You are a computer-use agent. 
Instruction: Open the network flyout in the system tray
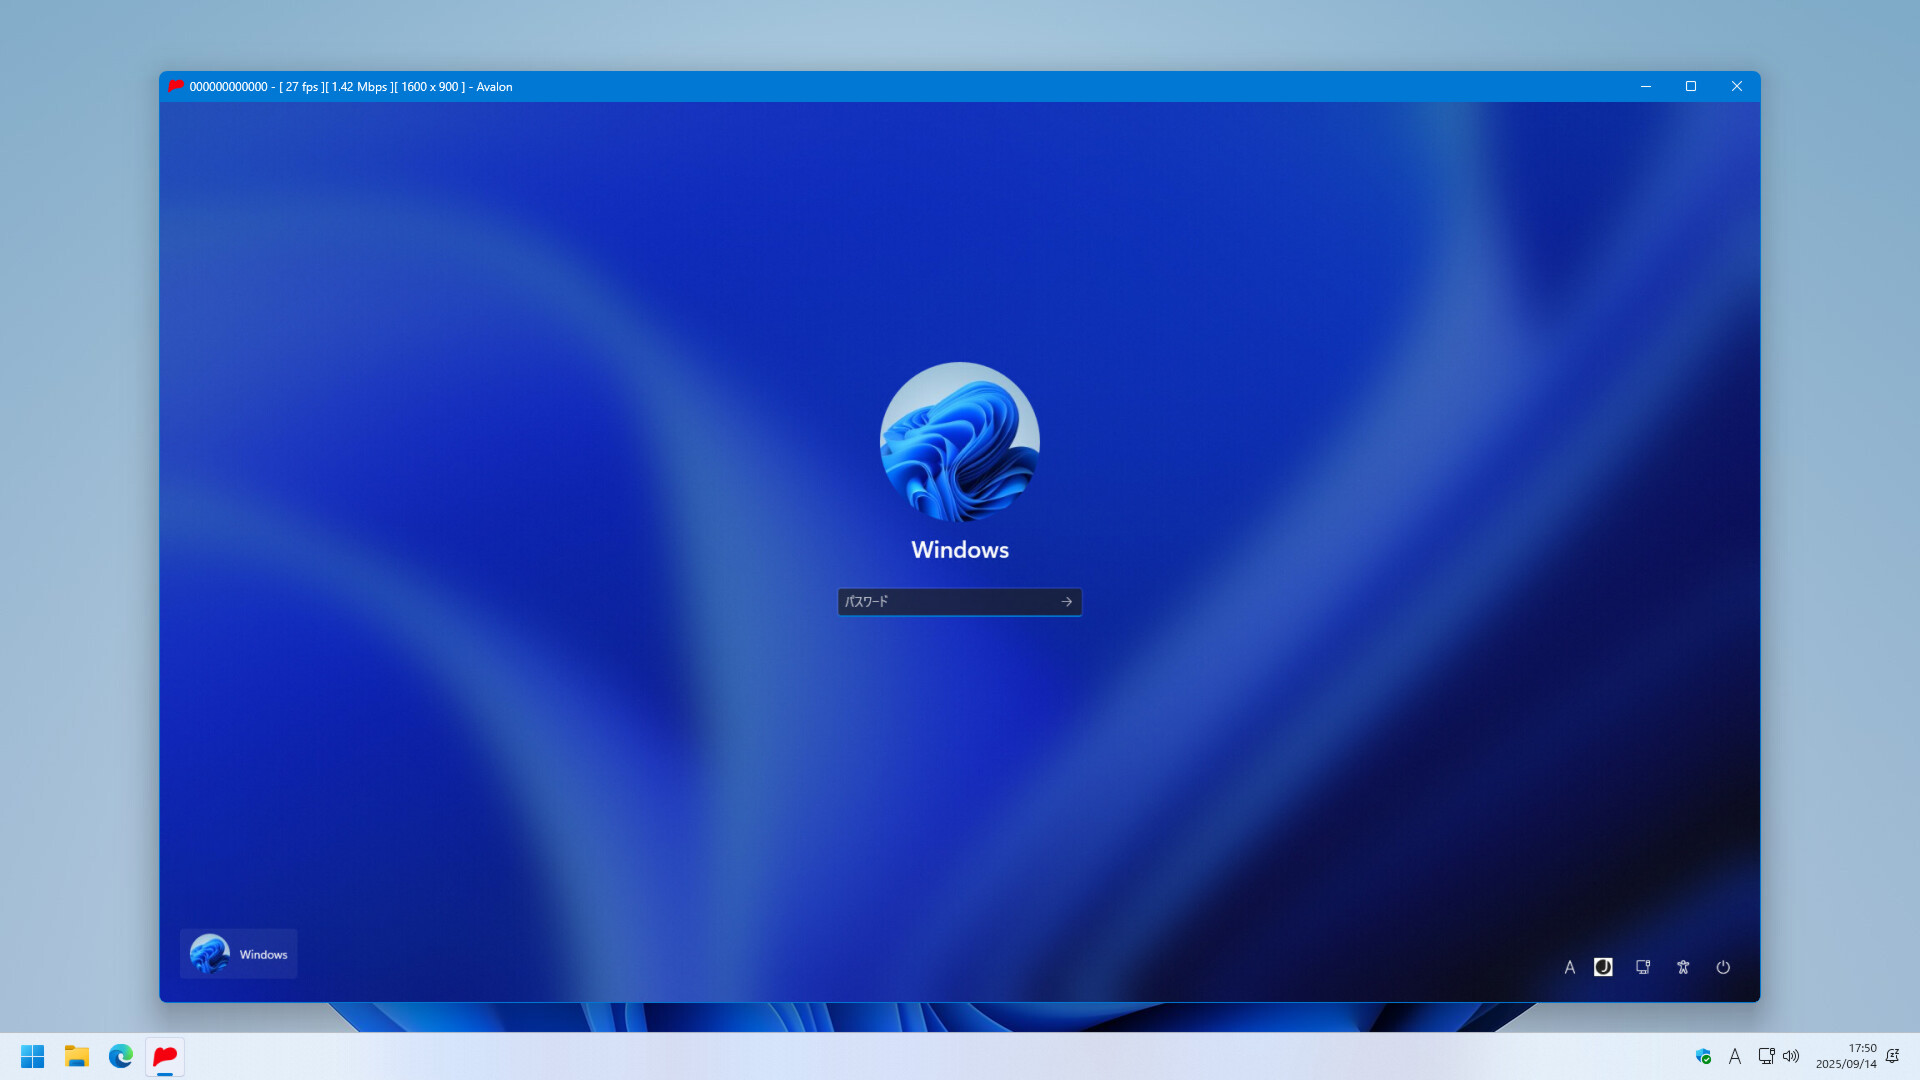[x=1766, y=1056]
